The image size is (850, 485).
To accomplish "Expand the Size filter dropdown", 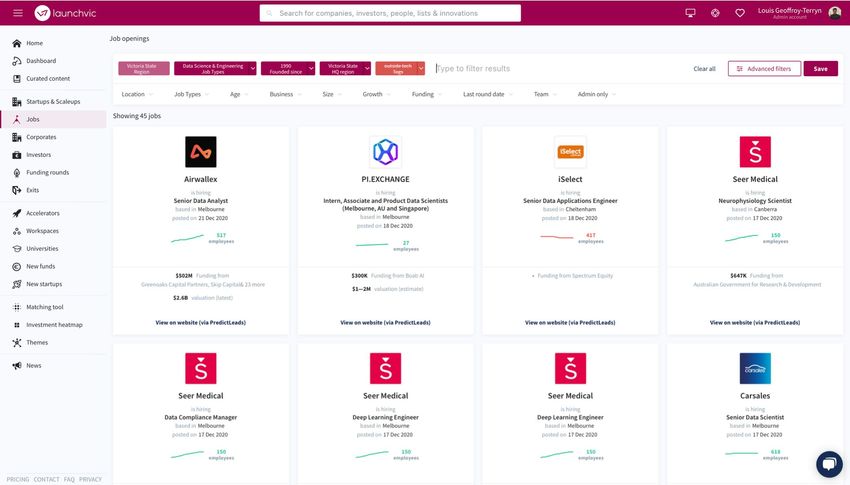I will coord(332,94).
